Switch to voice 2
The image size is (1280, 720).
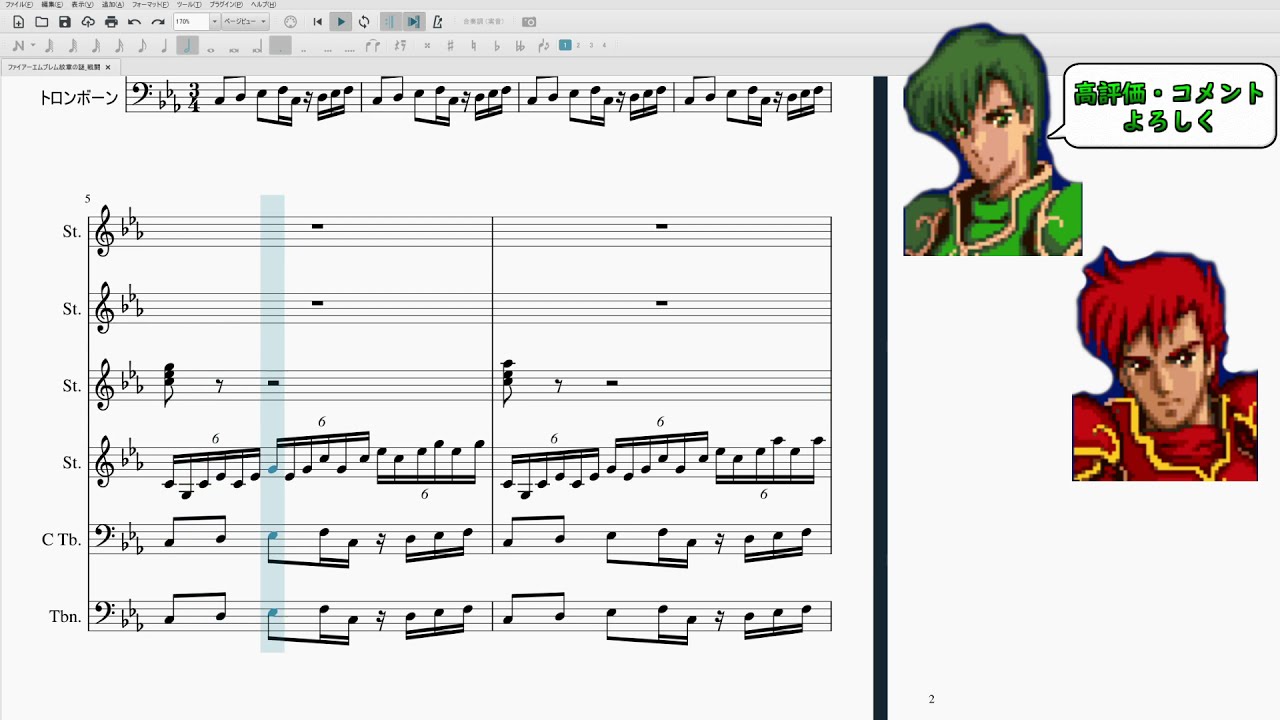[578, 45]
